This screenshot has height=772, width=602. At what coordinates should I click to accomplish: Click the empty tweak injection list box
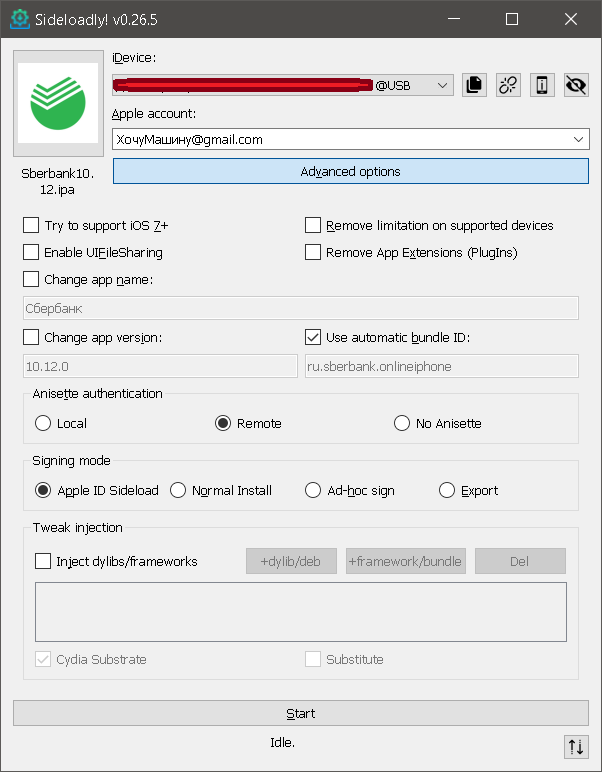[x=301, y=612]
